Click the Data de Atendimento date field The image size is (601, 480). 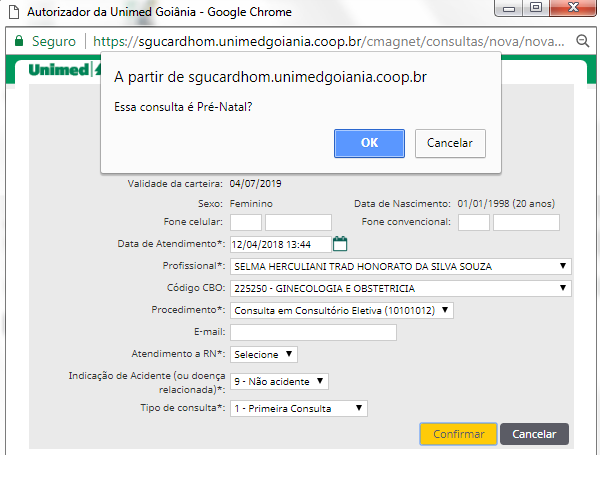(278, 244)
